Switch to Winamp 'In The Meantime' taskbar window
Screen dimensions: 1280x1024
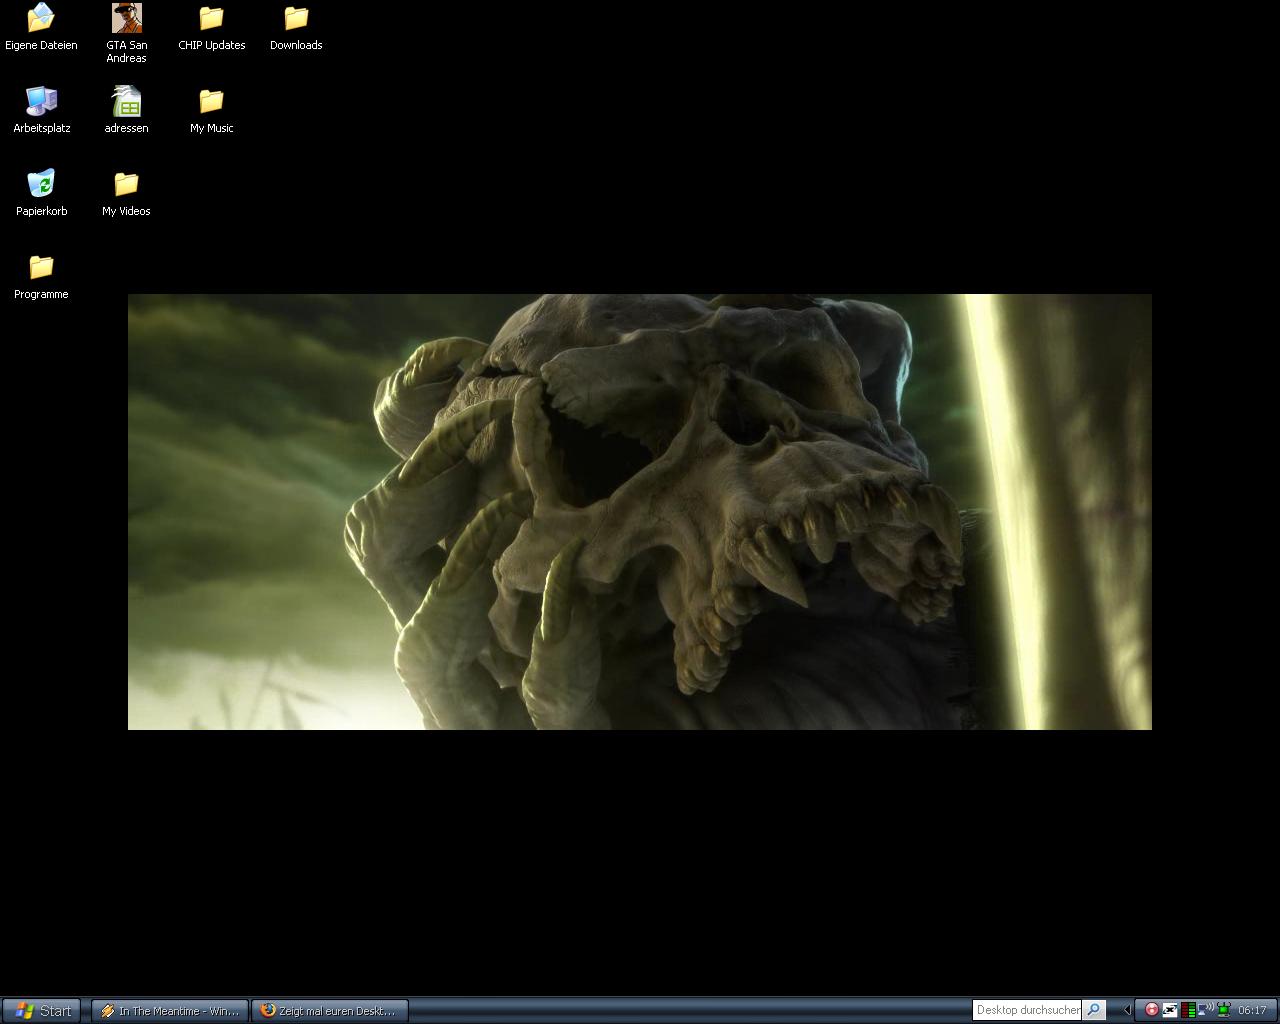(x=170, y=1011)
